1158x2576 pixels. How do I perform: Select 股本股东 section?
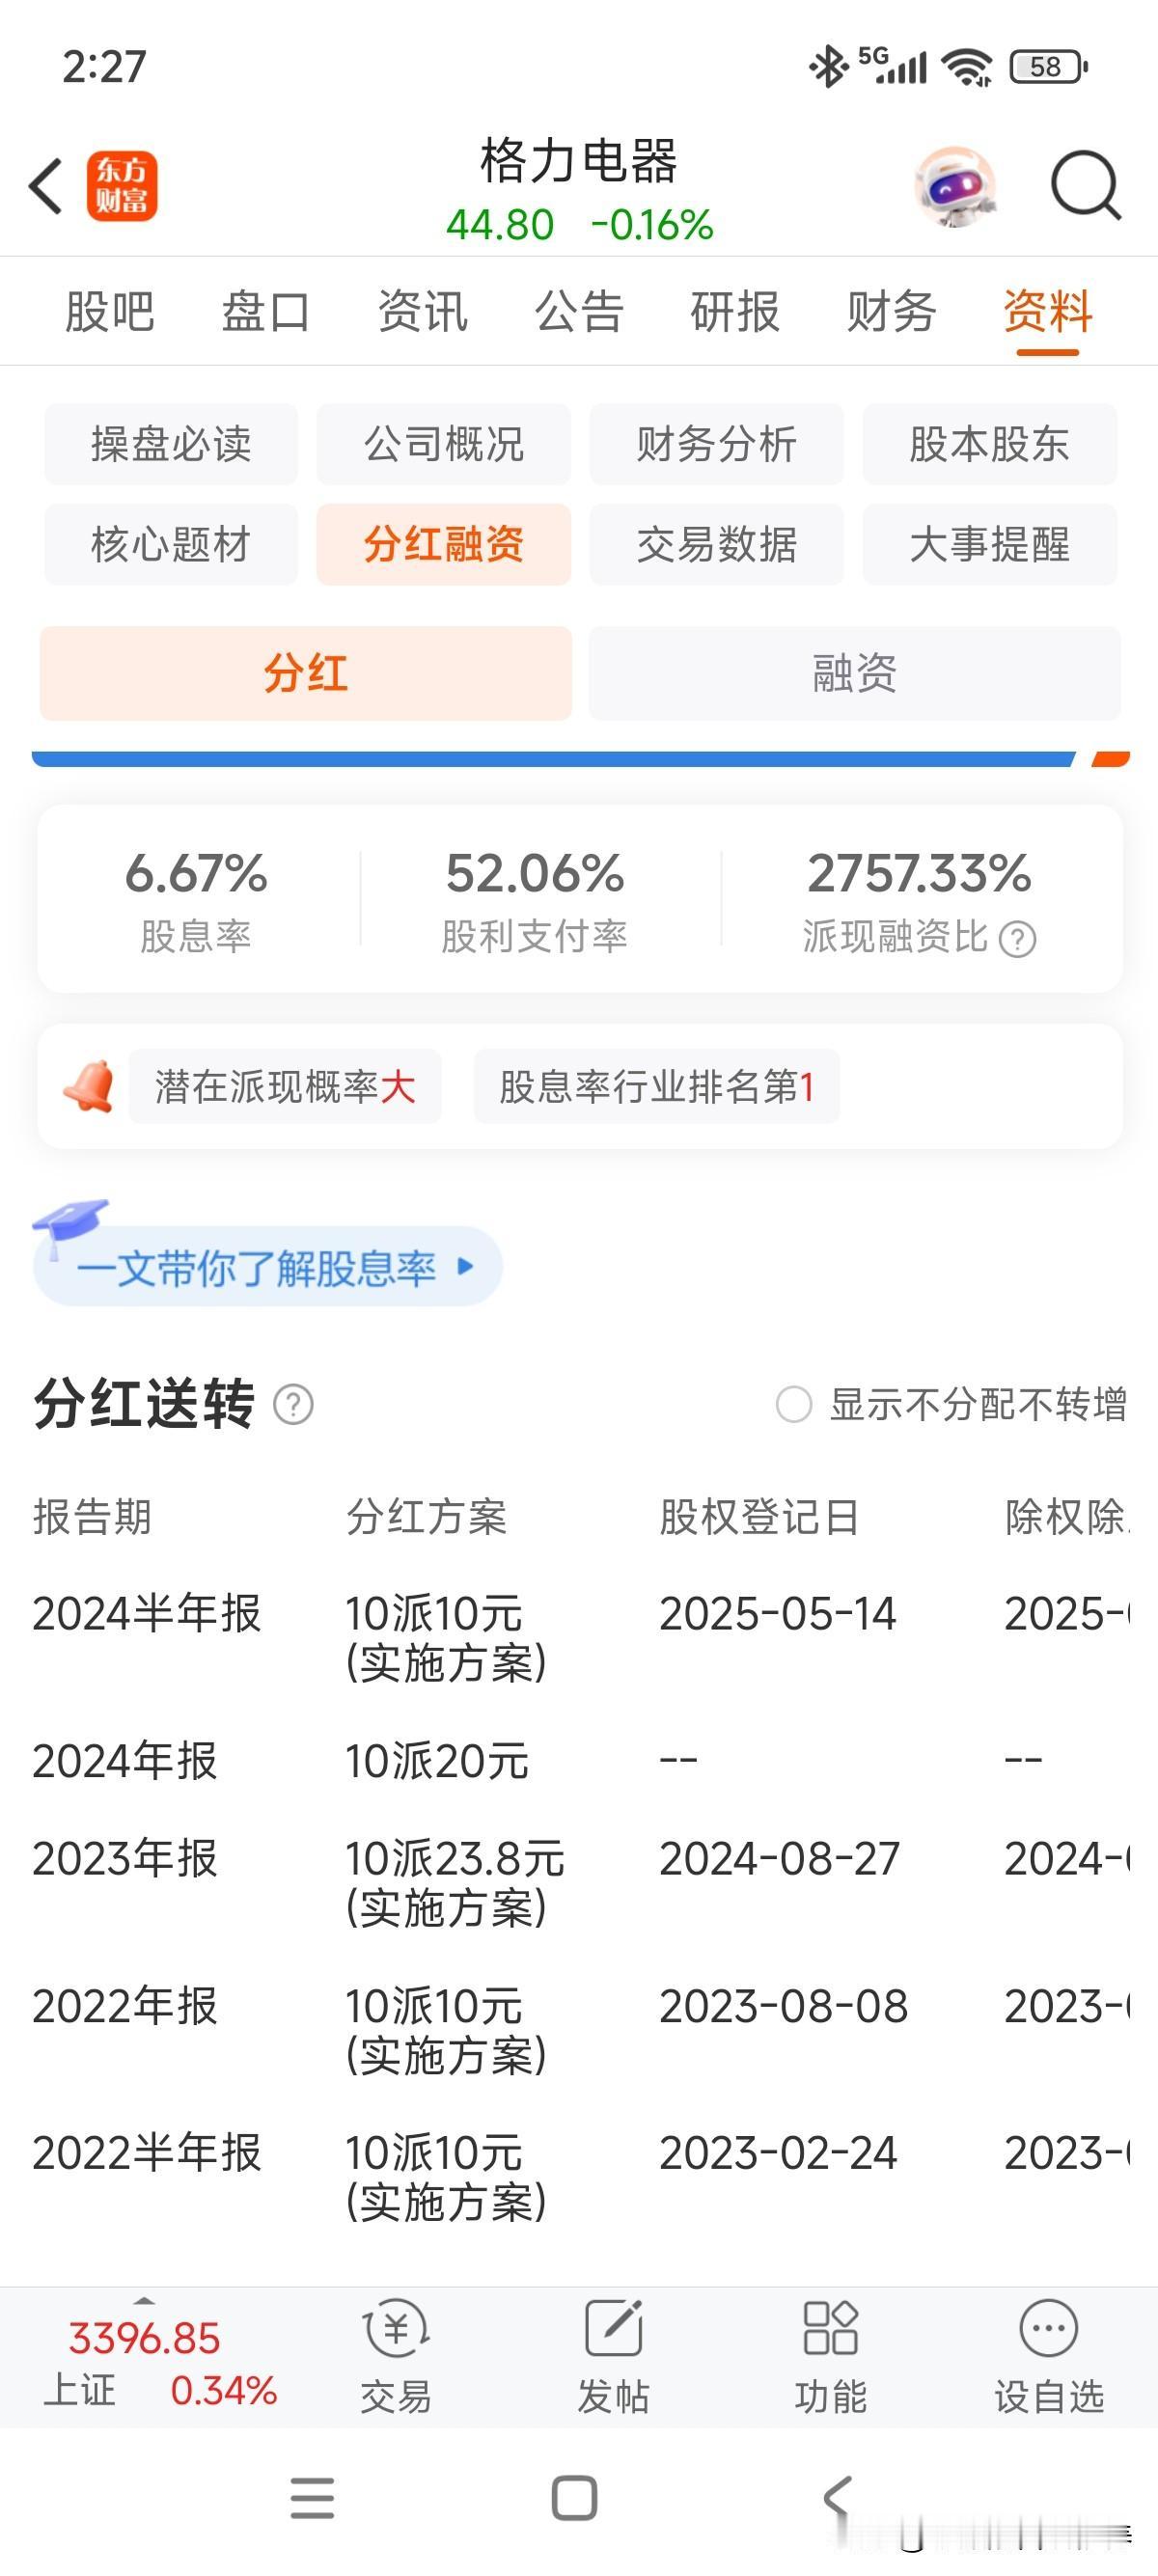tap(989, 444)
